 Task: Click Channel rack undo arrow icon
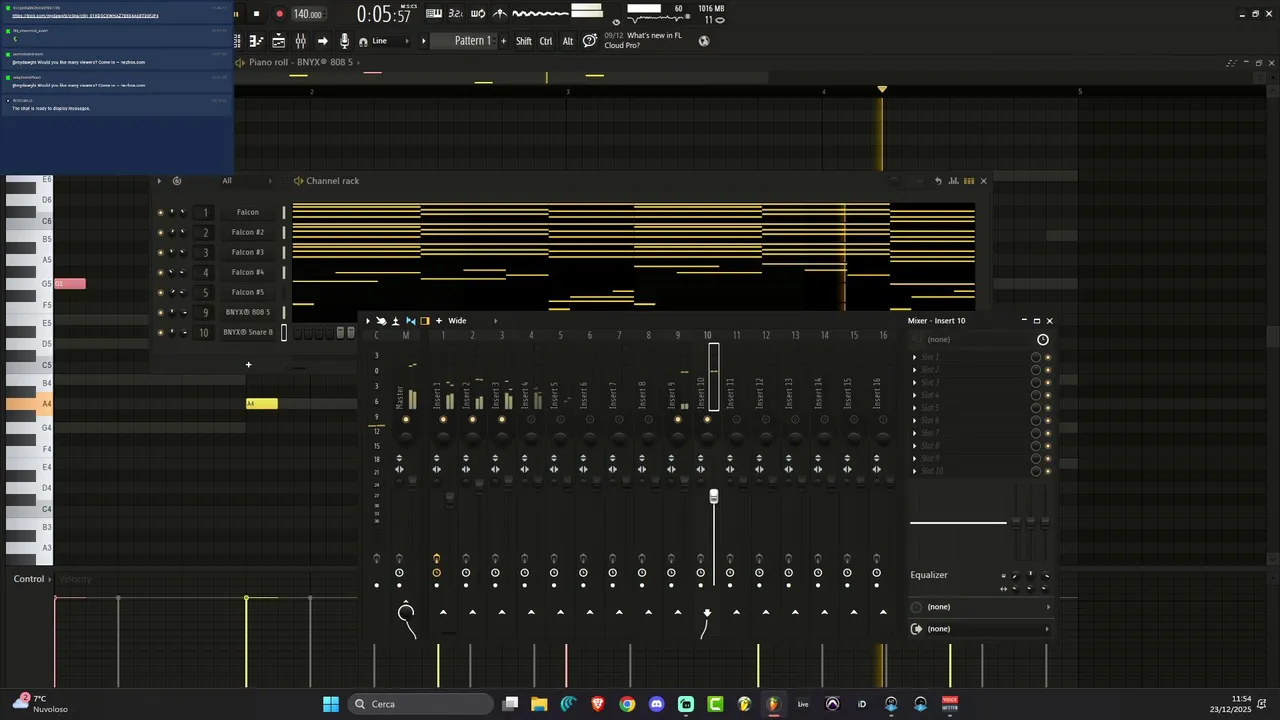[x=938, y=181]
